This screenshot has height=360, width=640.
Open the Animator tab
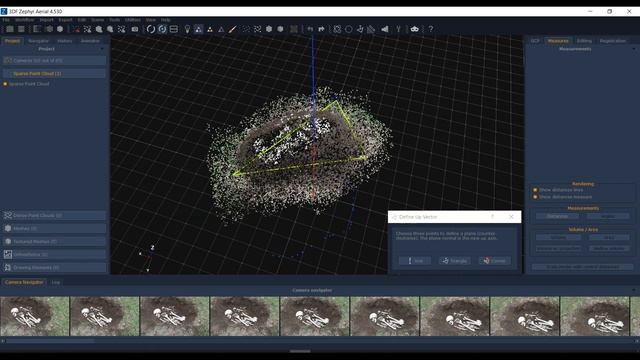tap(90, 41)
